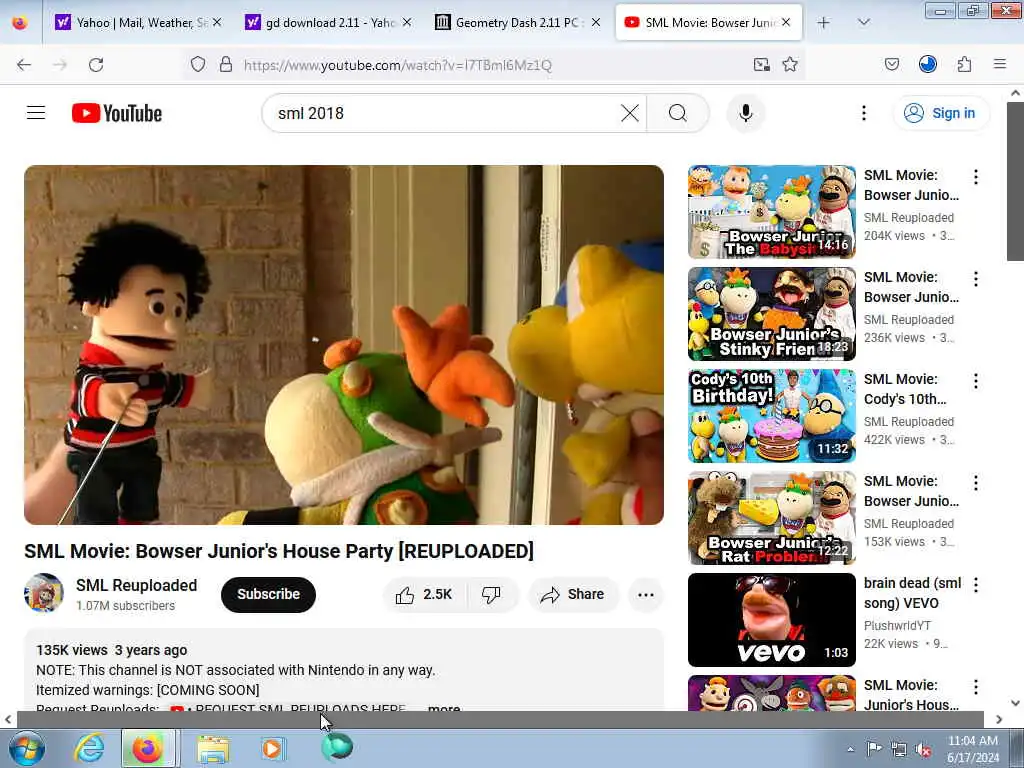
Task: Click the magnifier search button
Action: coord(677,113)
